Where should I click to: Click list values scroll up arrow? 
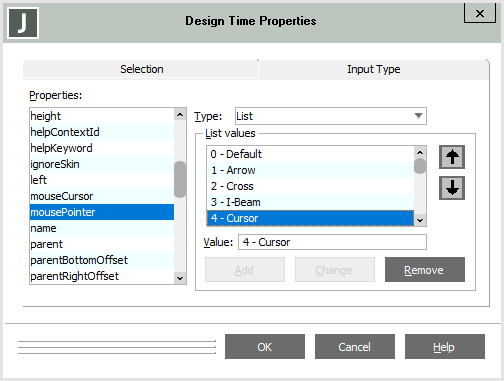point(420,152)
